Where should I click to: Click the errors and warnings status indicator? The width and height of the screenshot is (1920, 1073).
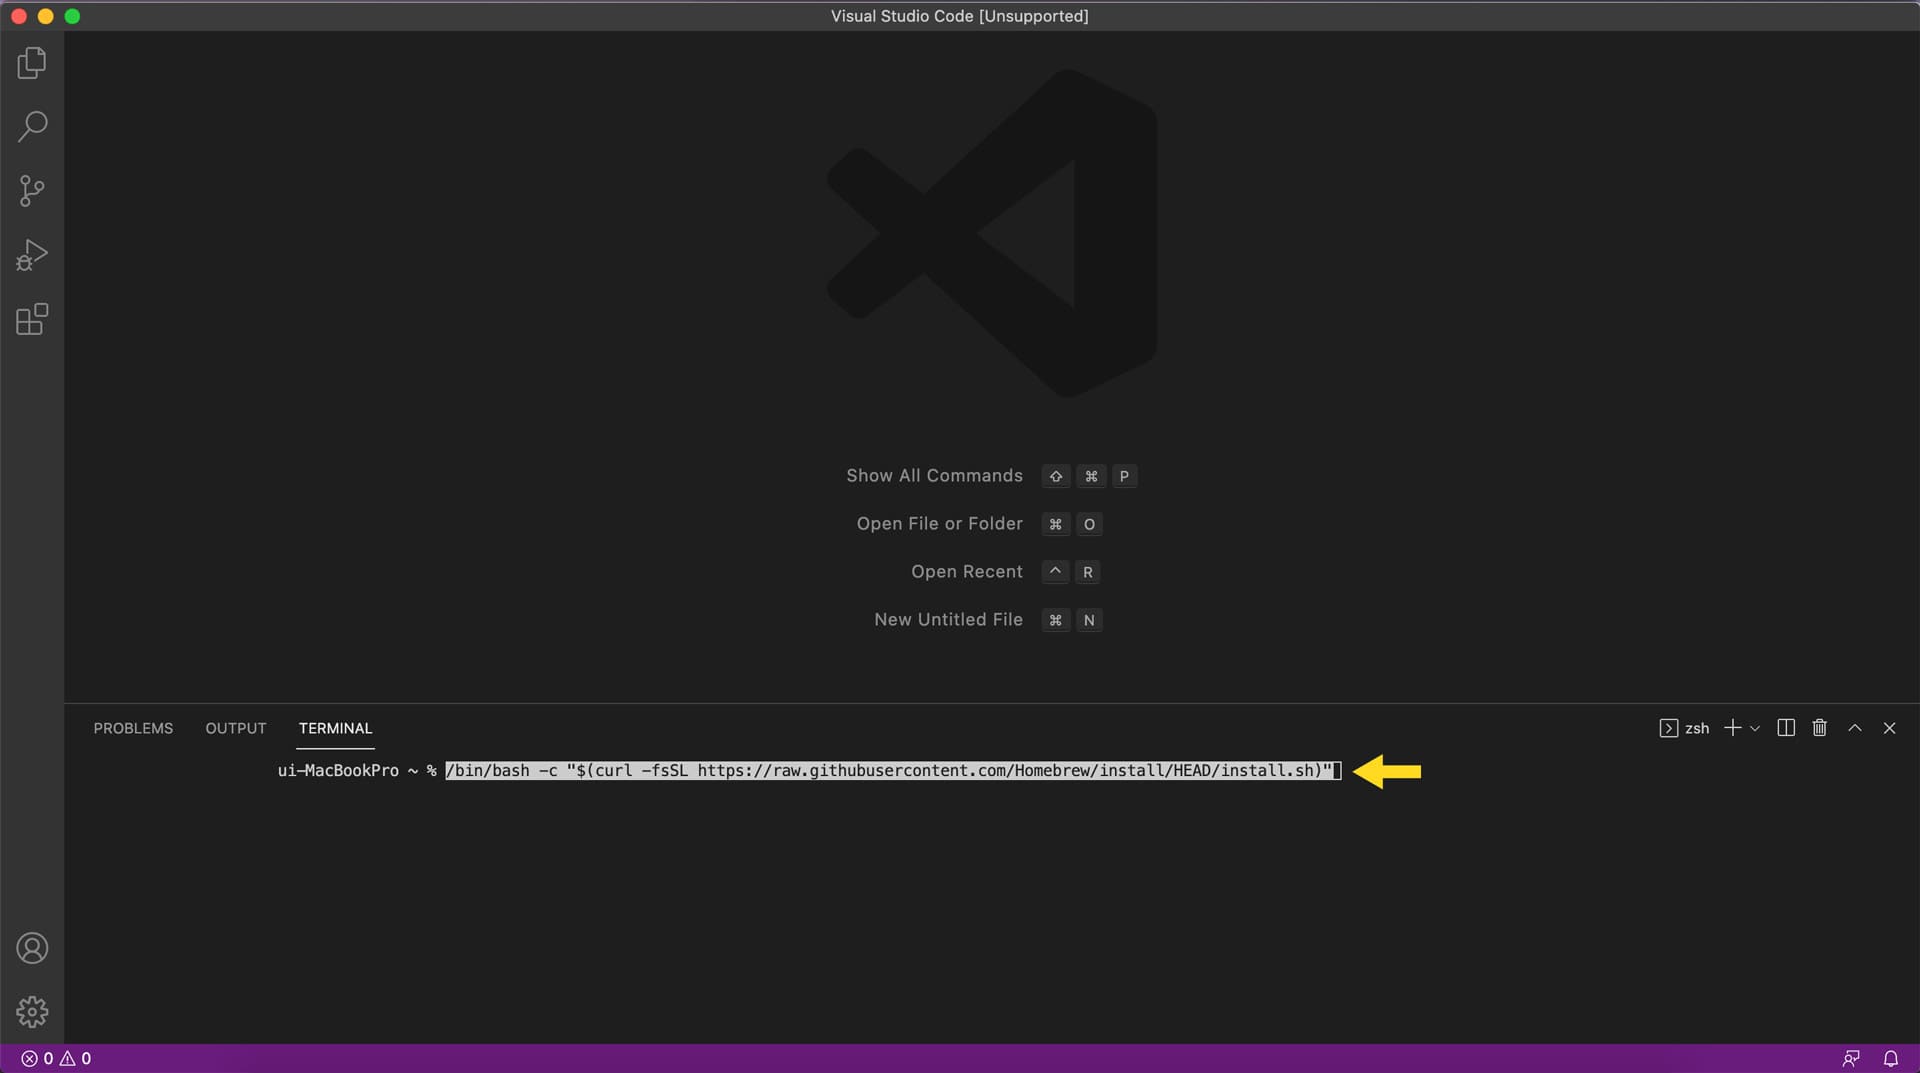55,1058
